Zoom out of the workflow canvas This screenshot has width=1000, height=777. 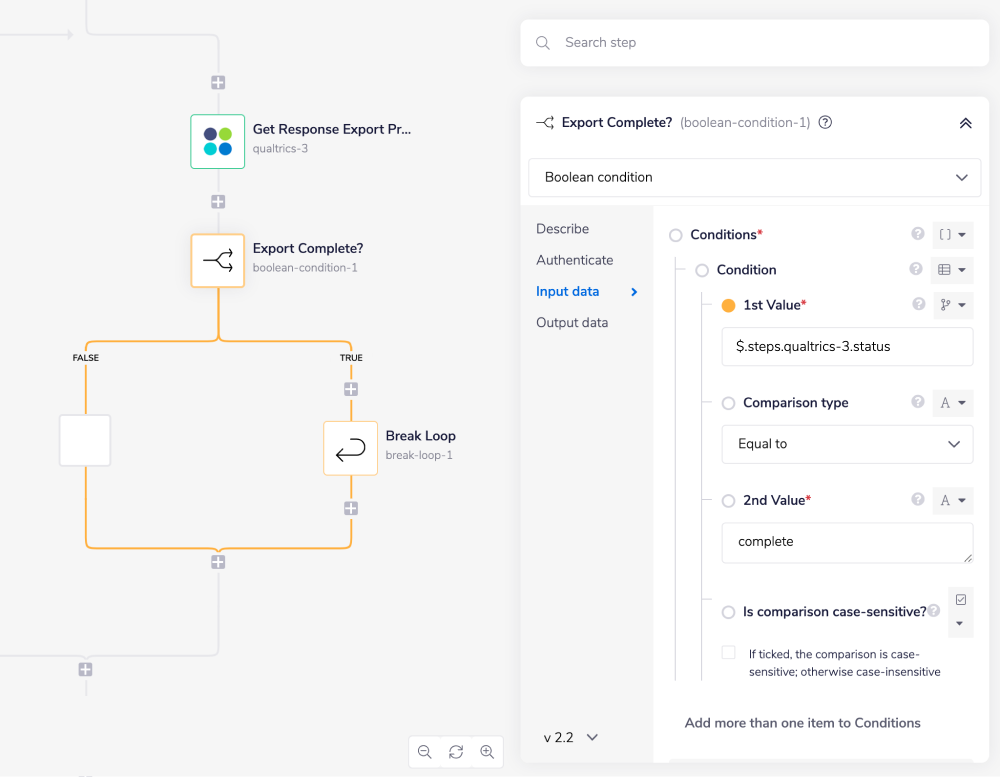424,751
